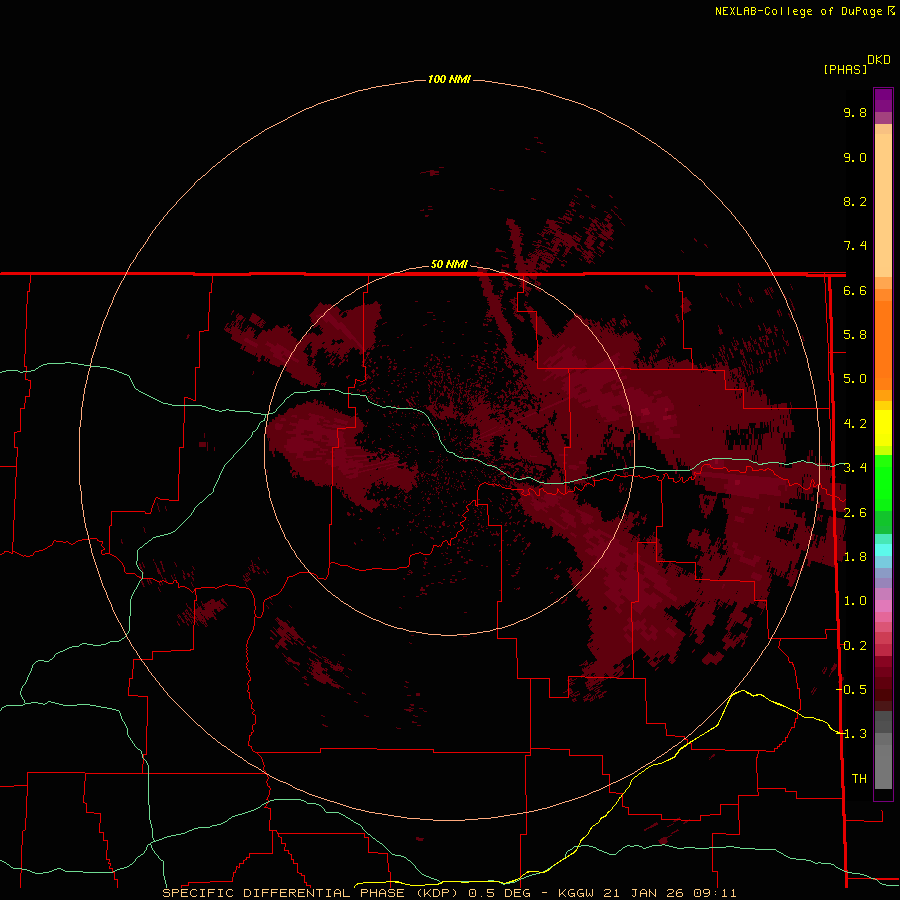This screenshot has height=900, width=900.
Task: Click the 100 NMI range ring label
Action: pyautogui.click(x=449, y=79)
